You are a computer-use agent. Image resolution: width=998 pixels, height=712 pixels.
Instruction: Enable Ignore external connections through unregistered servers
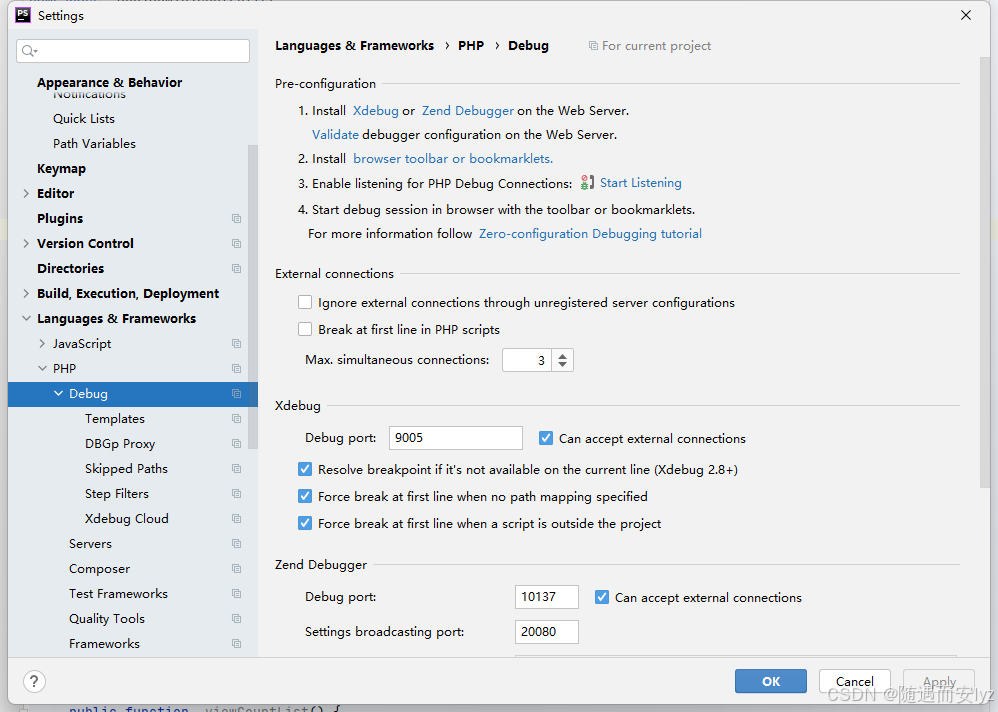305,302
